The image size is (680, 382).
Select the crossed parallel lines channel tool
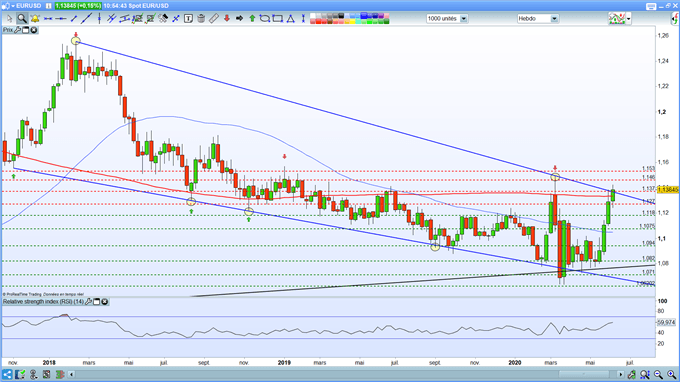[112, 19]
